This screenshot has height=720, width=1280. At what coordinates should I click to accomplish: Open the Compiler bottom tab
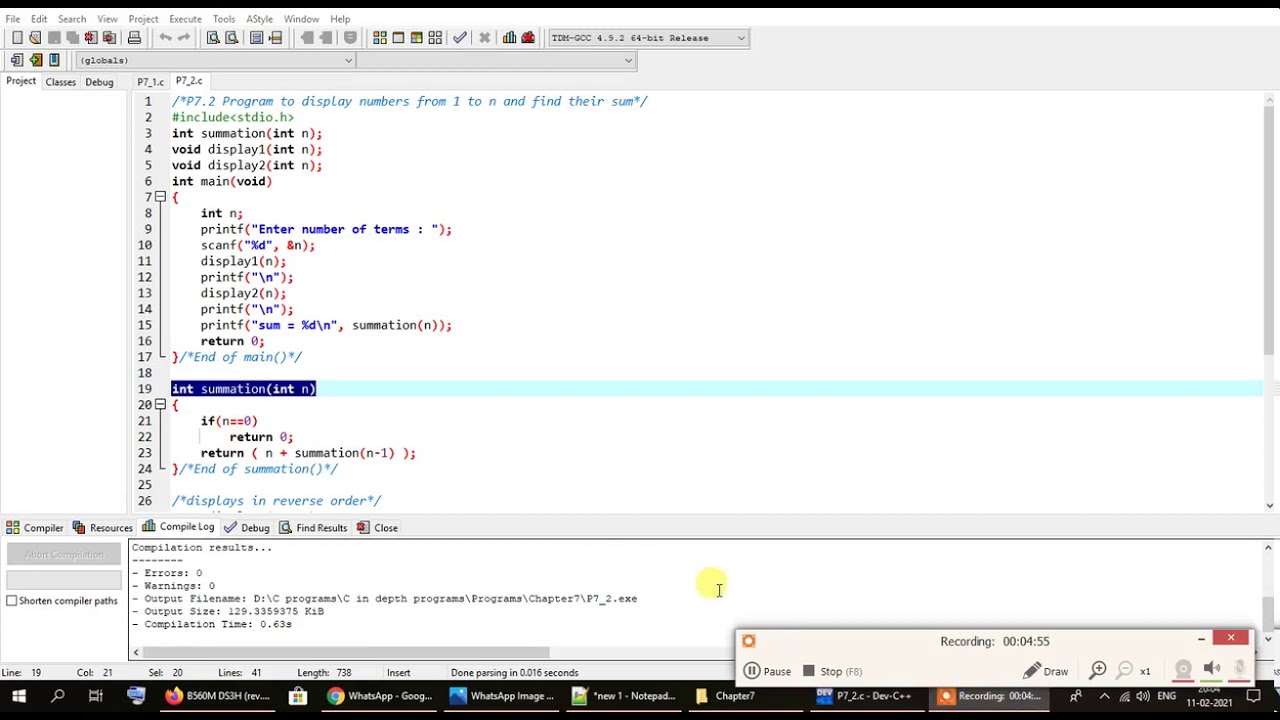[36, 528]
